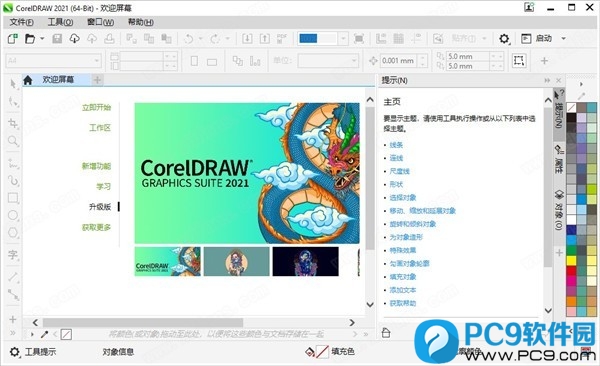Select the Zoom magnifier tool
Image resolution: width=600 pixels, height=366 pixels.
click(13, 141)
